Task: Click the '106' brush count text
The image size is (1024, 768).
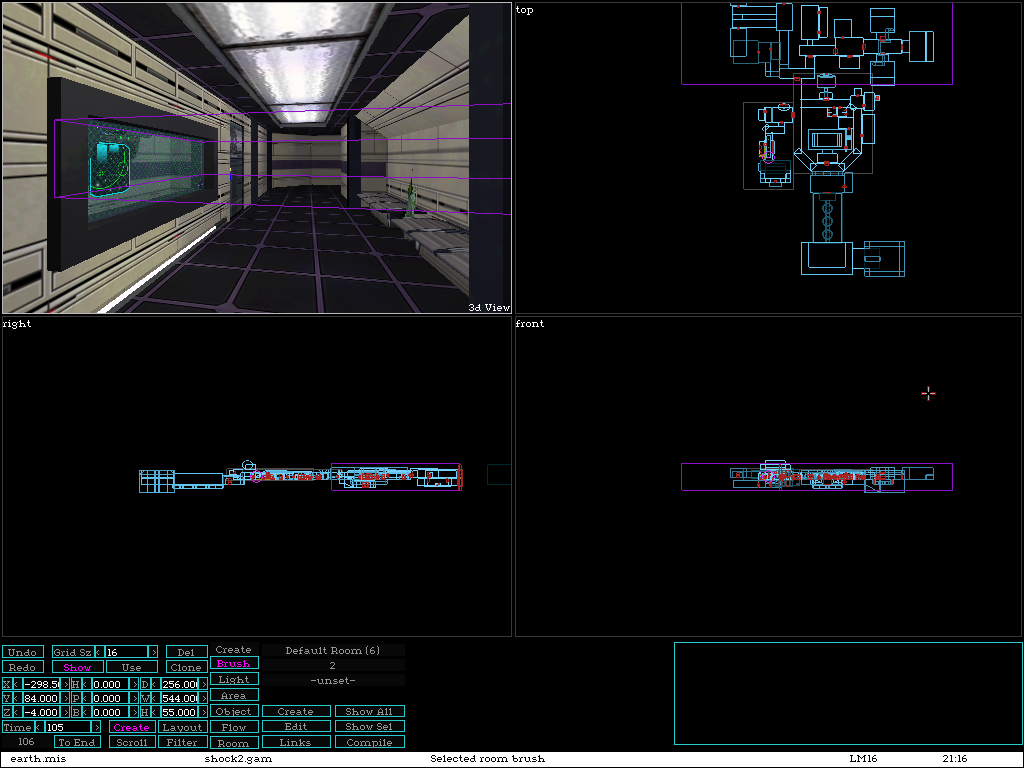Action: click(26, 742)
